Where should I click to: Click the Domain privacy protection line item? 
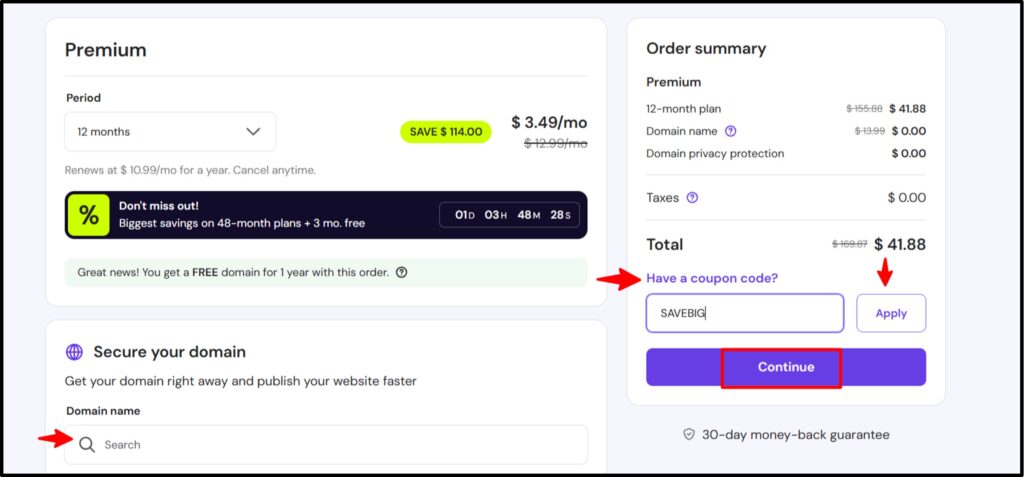pos(715,154)
